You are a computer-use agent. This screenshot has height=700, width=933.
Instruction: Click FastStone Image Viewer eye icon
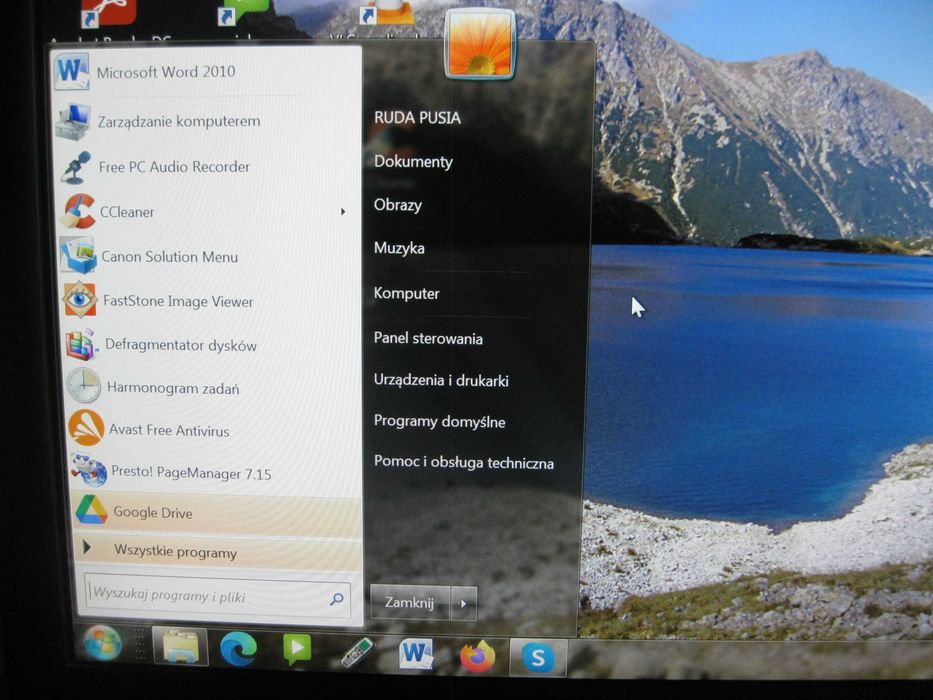point(80,300)
